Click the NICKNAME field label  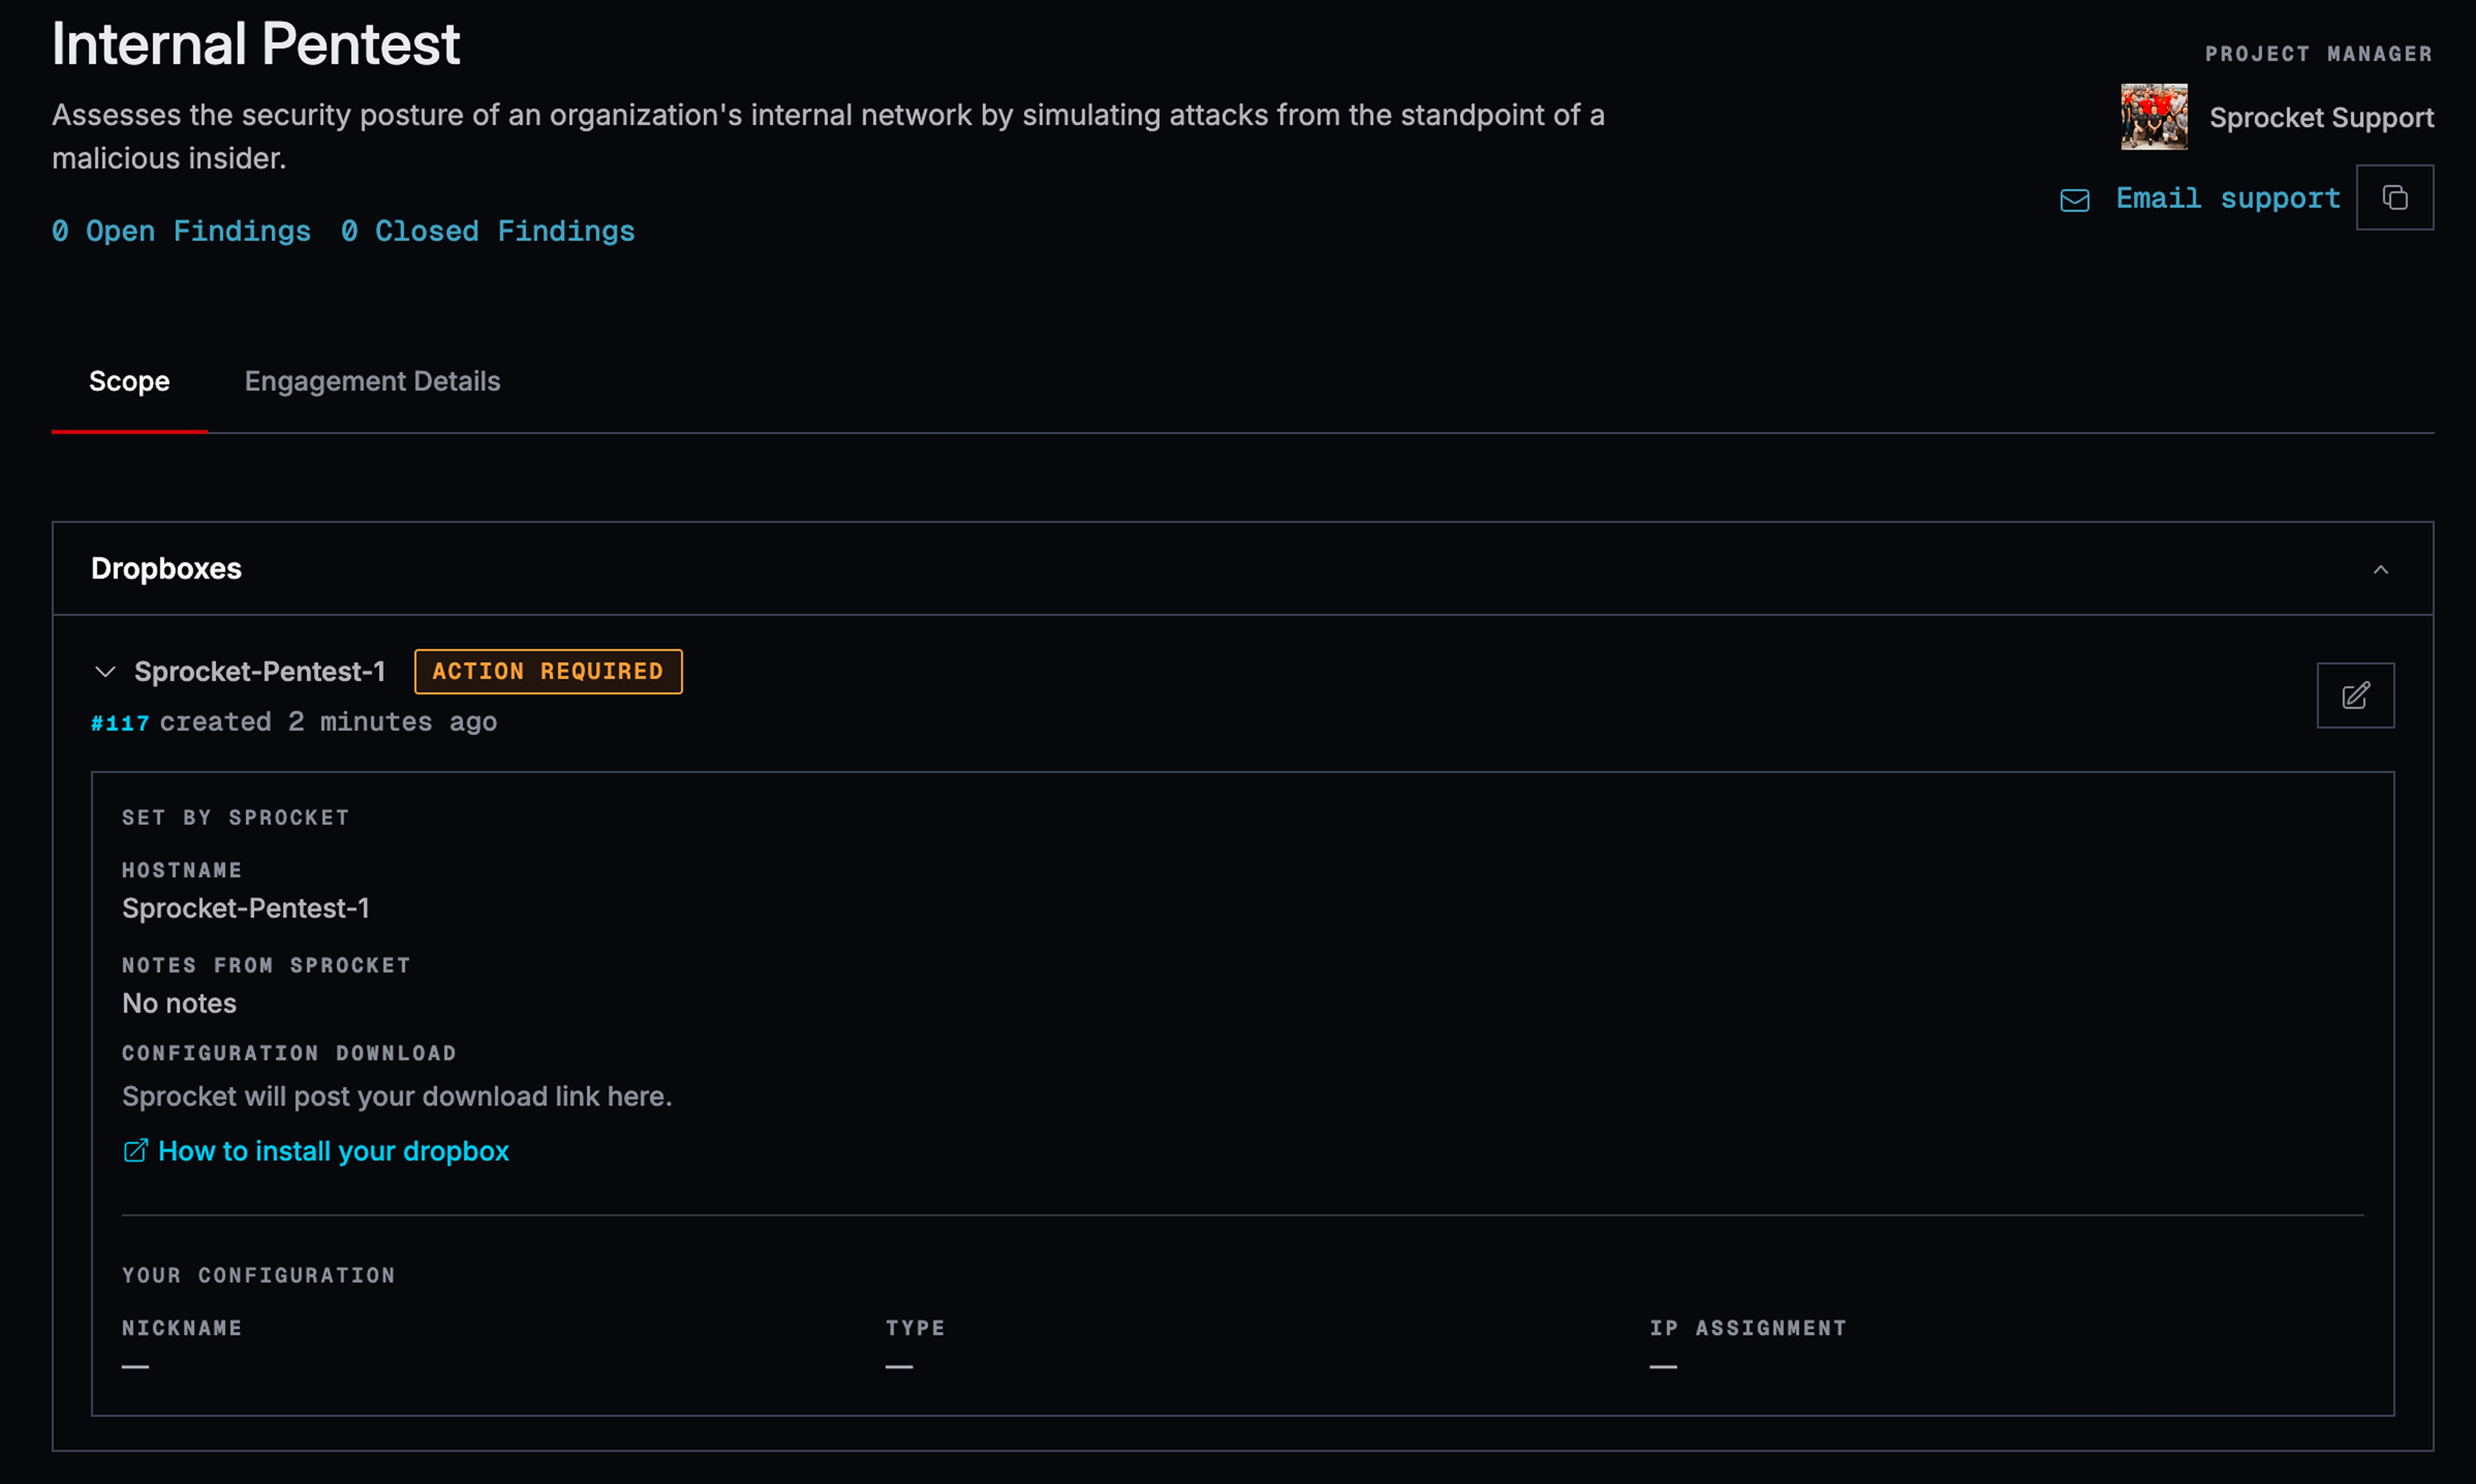tap(182, 1328)
